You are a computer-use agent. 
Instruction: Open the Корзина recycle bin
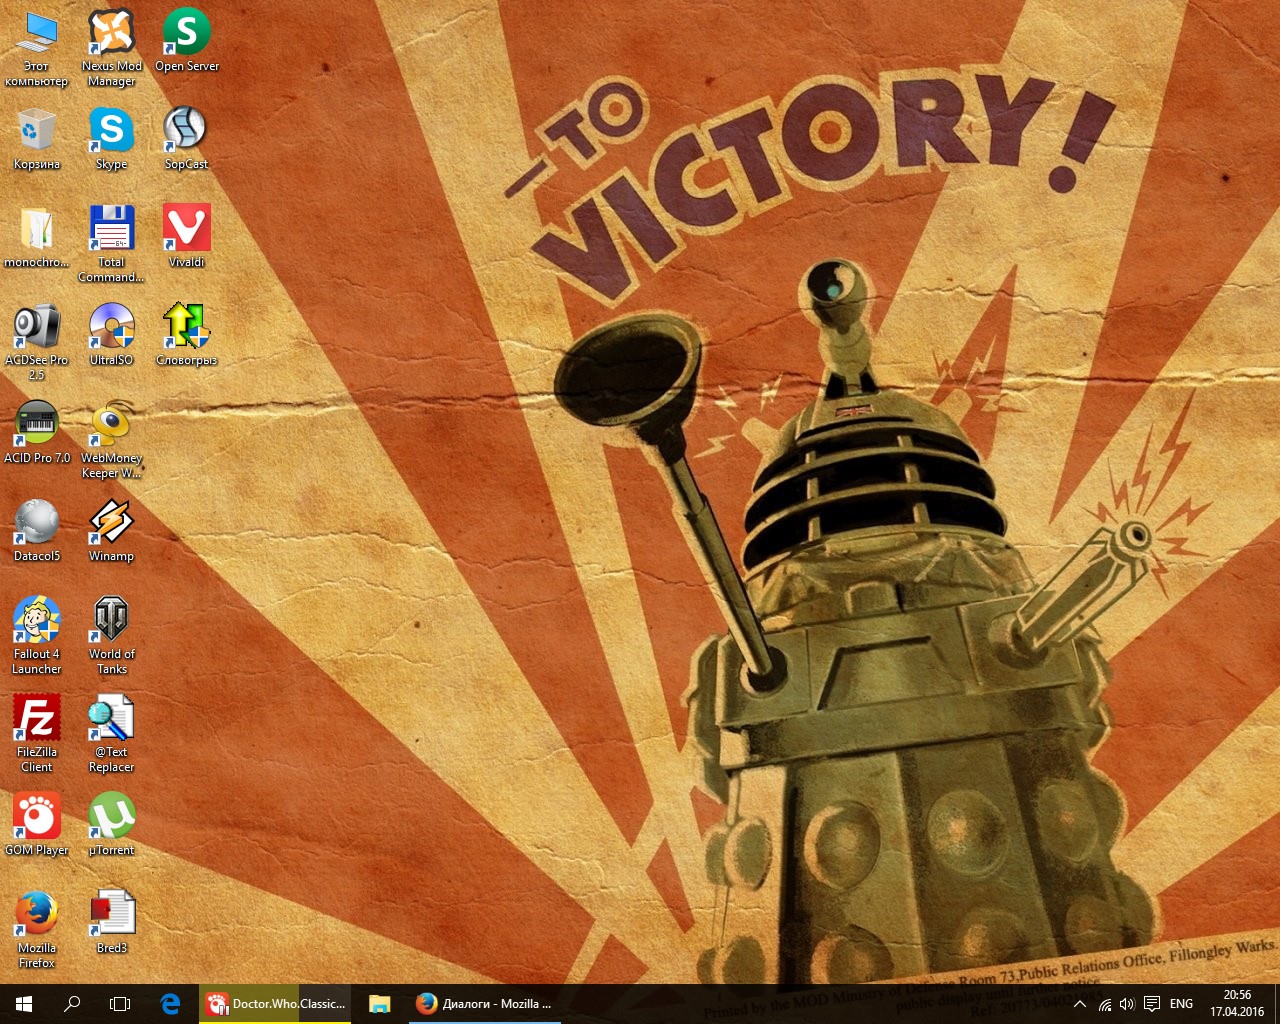click(37, 139)
